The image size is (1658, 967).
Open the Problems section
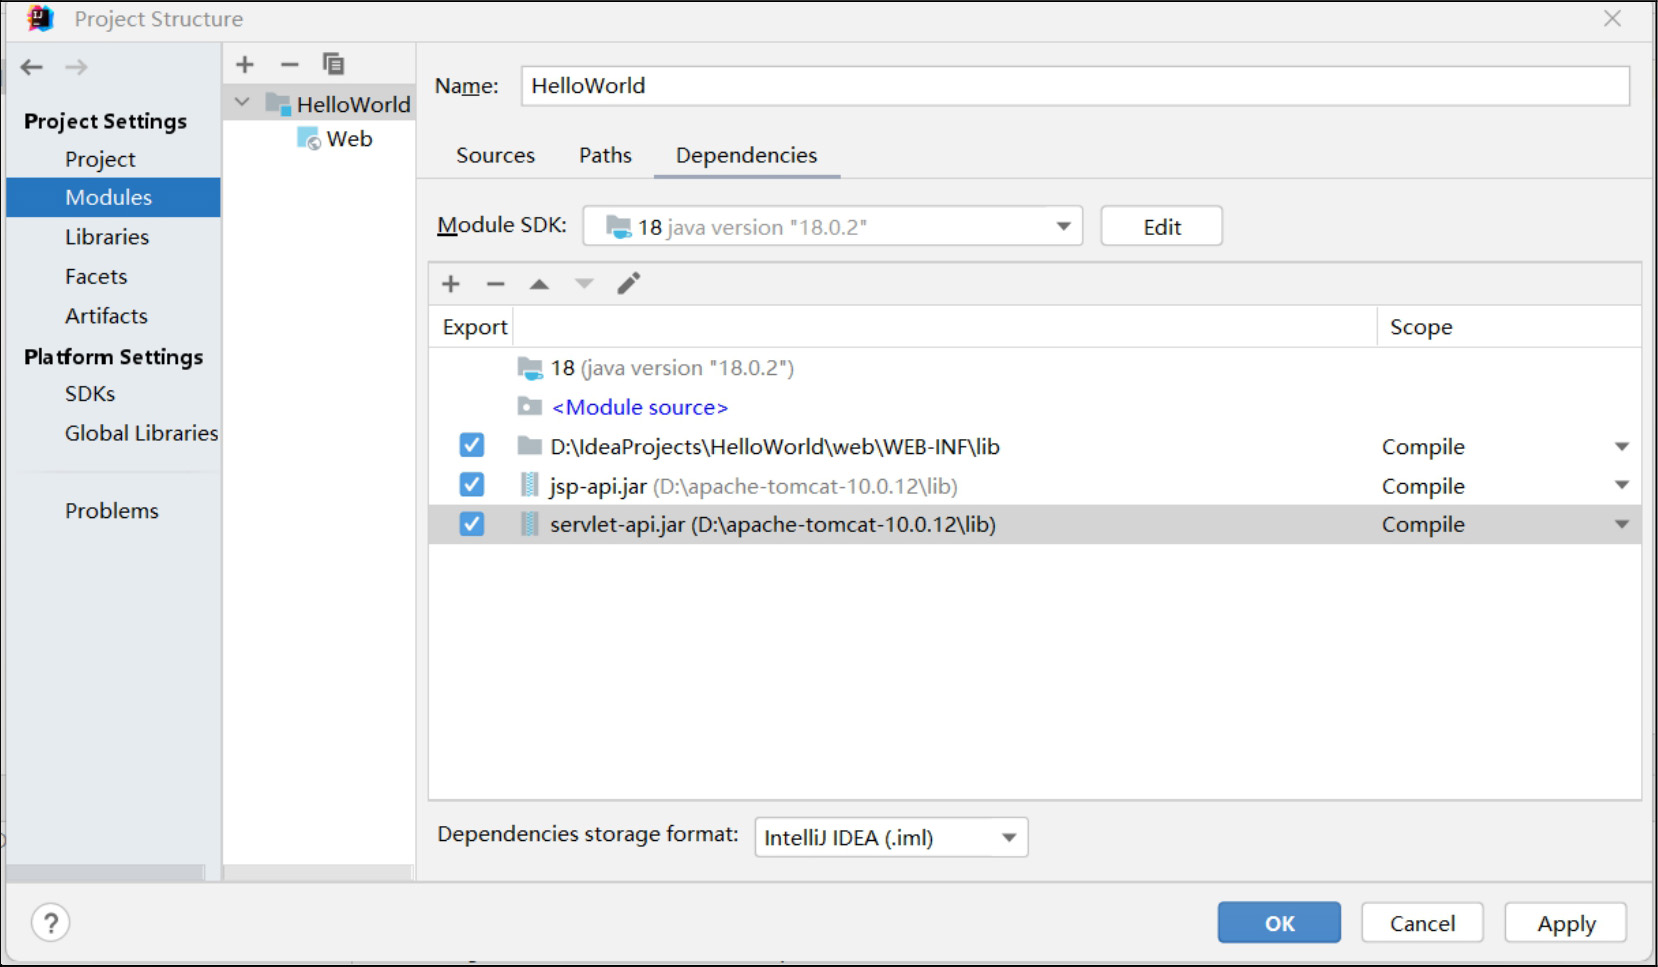113,511
